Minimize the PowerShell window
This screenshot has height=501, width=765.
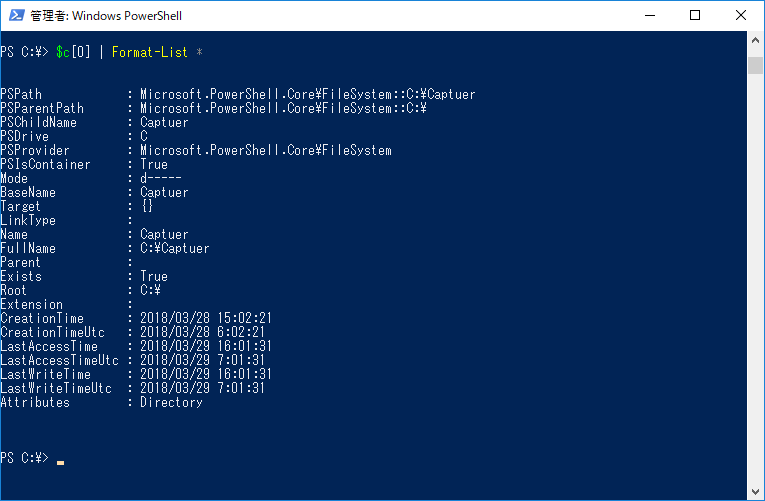pyautogui.click(x=649, y=15)
